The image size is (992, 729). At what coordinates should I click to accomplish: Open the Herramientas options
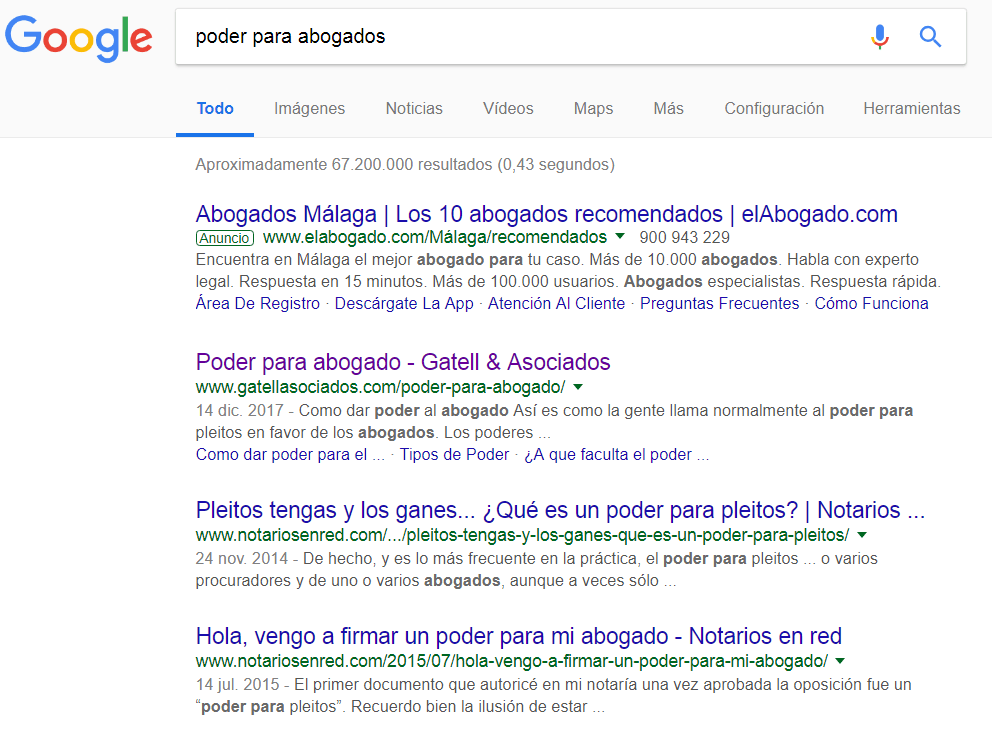coord(912,109)
